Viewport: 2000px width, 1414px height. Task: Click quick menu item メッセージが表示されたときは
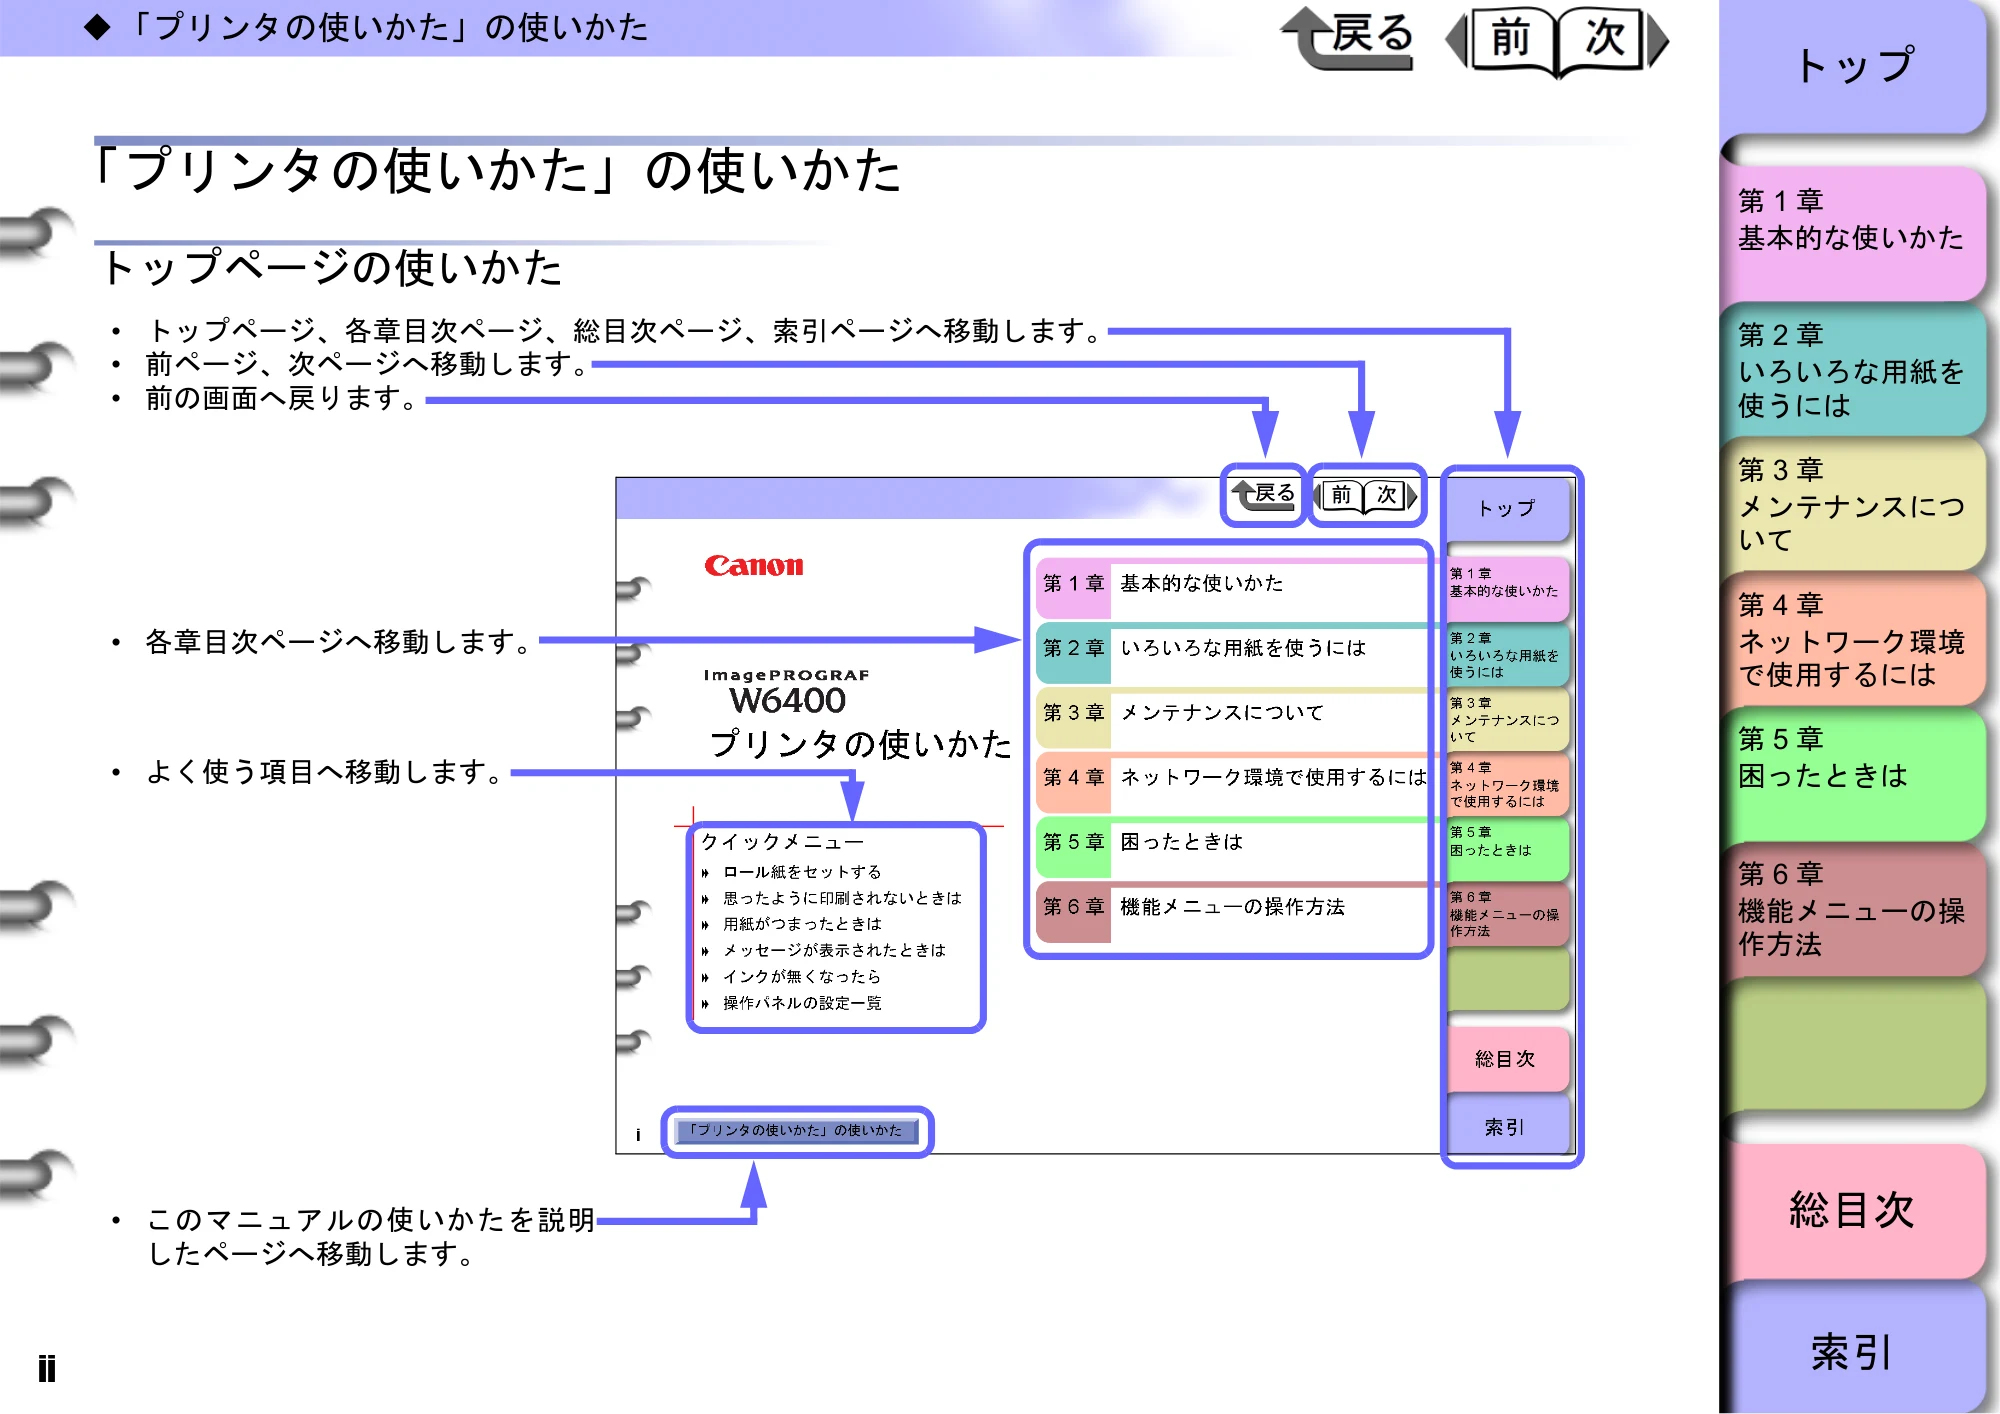tap(834, 950)
